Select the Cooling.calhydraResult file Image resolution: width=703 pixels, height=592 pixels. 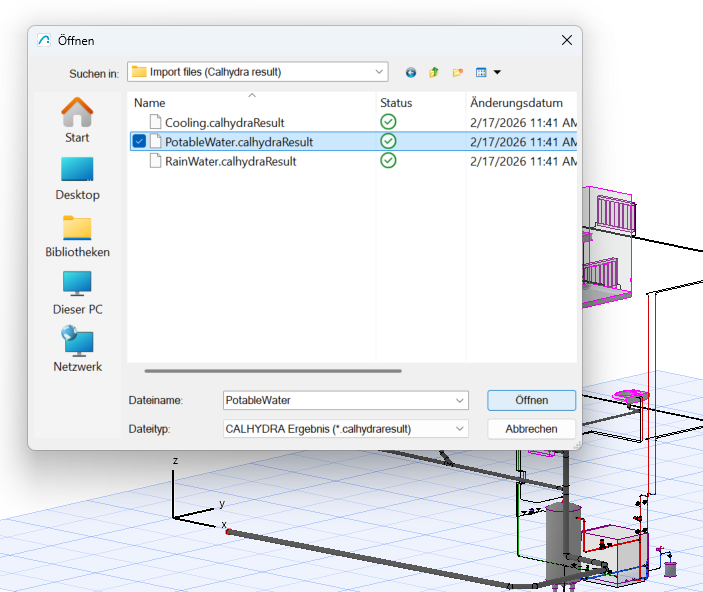pyautogui.click(x=224, y=122)
